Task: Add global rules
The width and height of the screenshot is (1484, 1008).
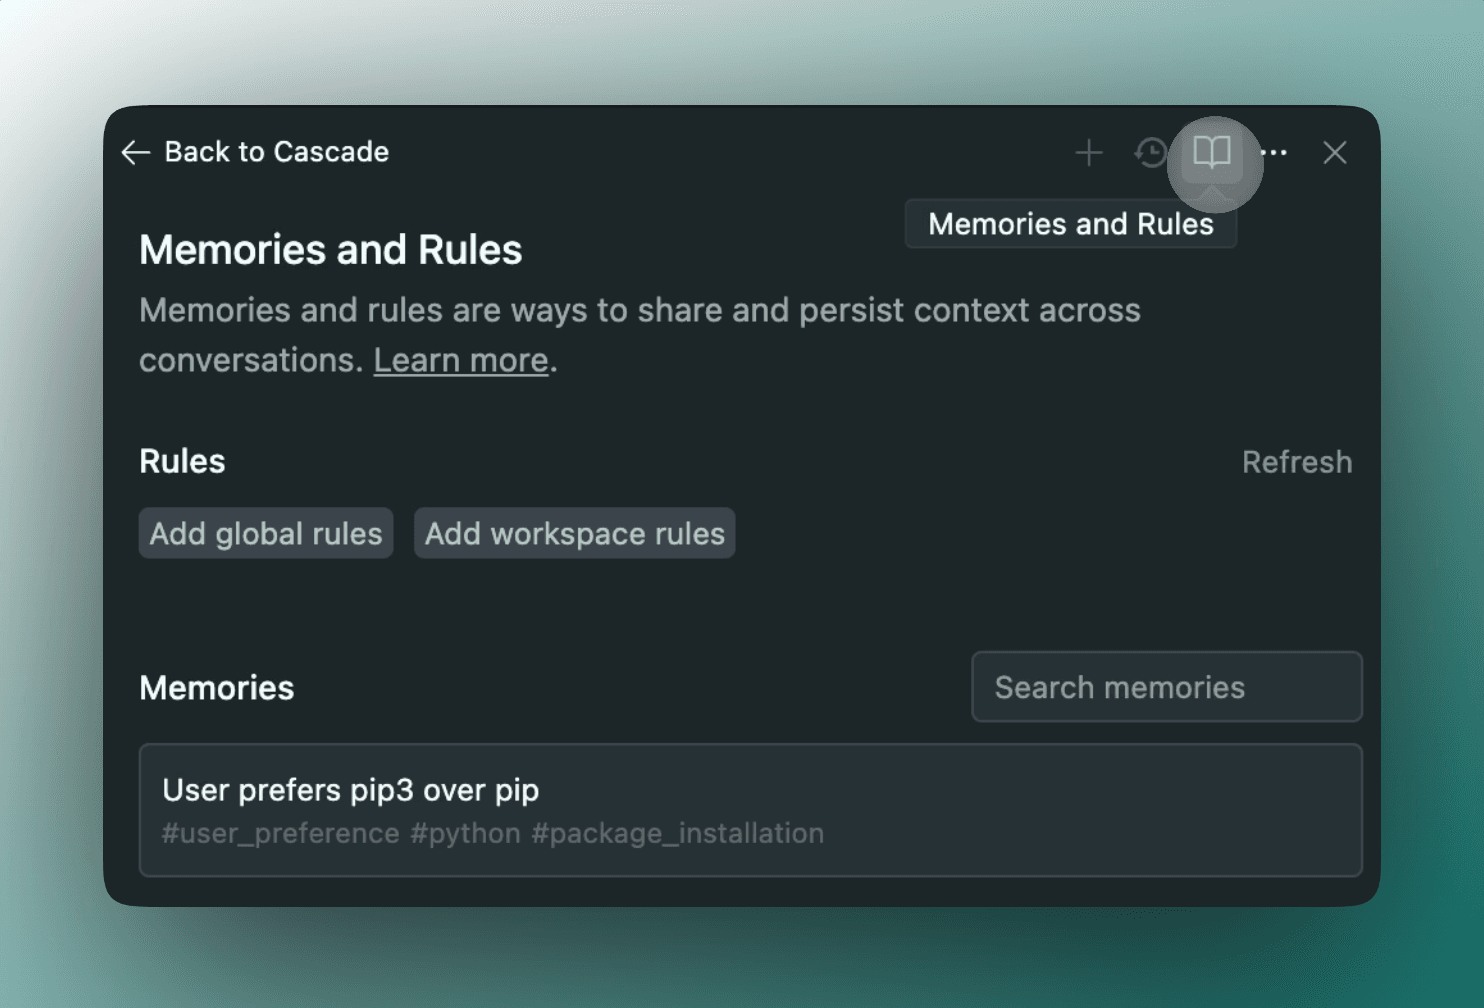Action: tap(266, 533)
